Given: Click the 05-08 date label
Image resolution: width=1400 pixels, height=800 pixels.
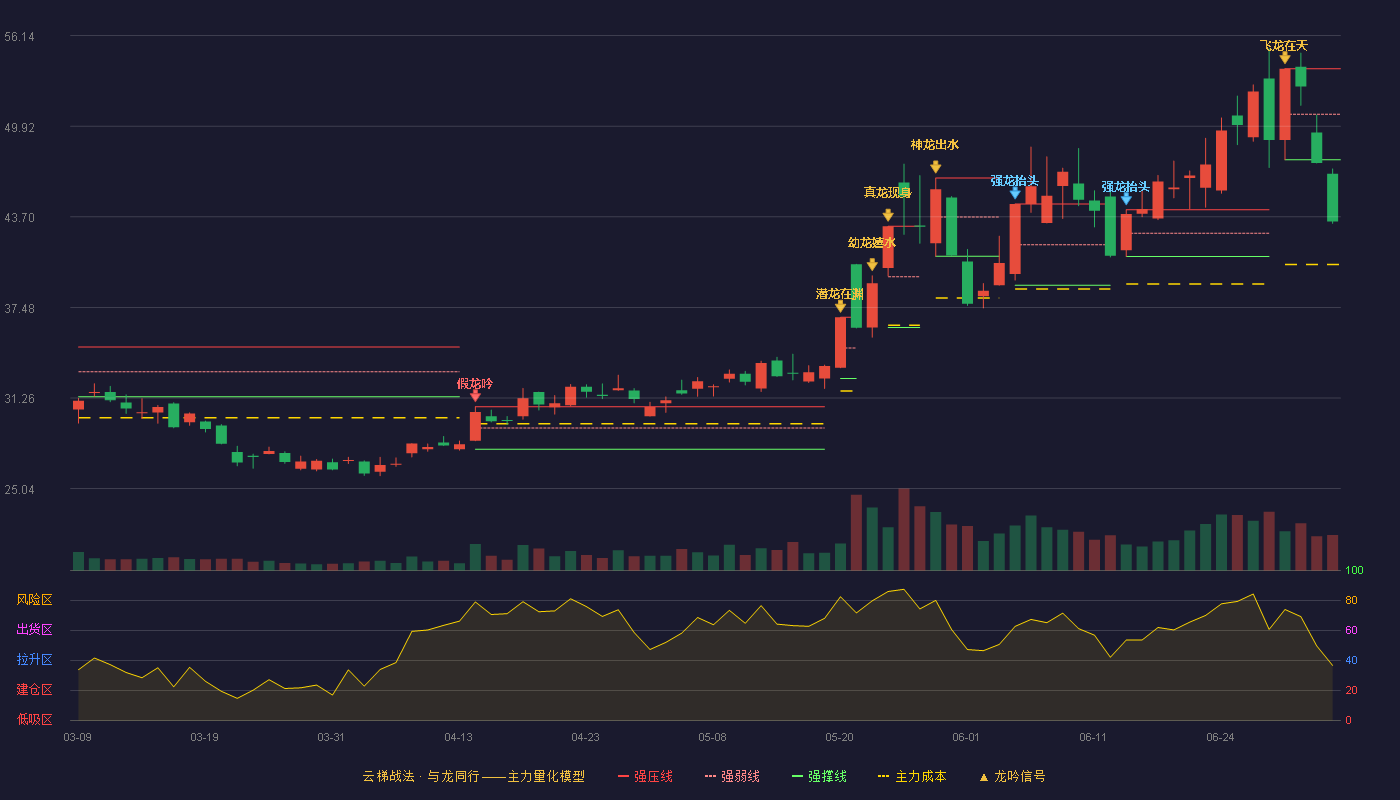Looking at the screenshot, I should [712, 737].
